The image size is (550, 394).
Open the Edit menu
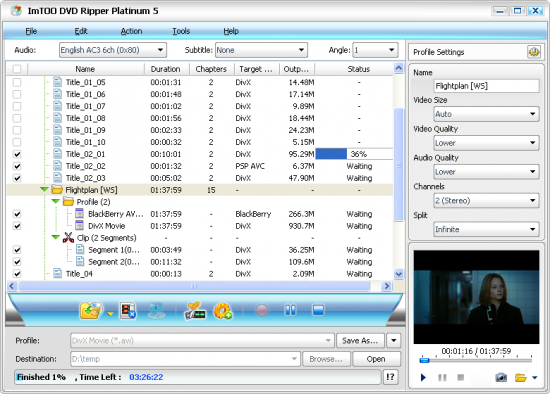[81, 31]
